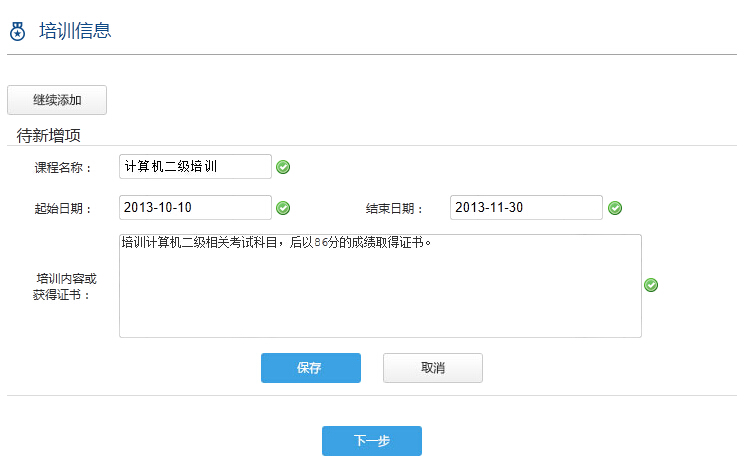Click the 起始日期 label
Viewport: 754px width, 464px height.
[63, 208]
